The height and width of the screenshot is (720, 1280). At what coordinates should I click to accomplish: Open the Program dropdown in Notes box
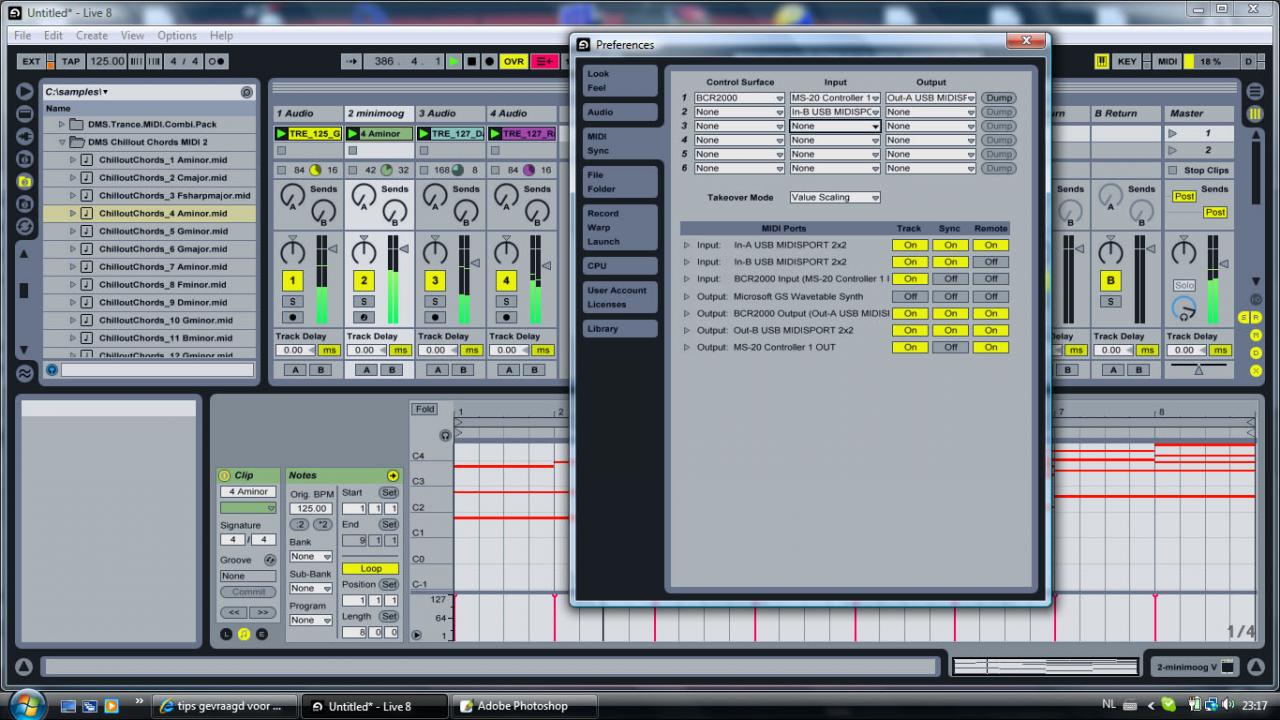click(310, 620)
